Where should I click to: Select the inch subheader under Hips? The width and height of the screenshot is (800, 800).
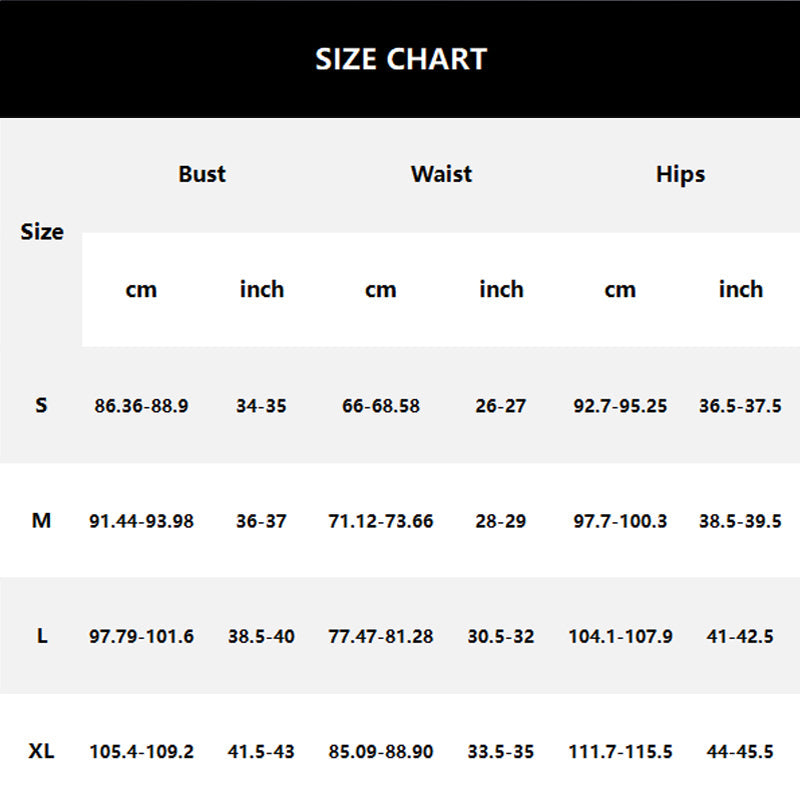tap(740, 290)
